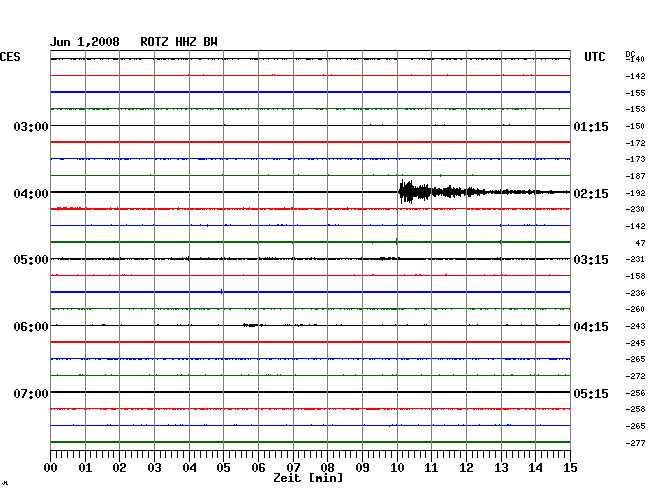This screenshot has height=494, width=650.
Task: Click the 05 minute axis label
Action: click(x=223, y=467)
